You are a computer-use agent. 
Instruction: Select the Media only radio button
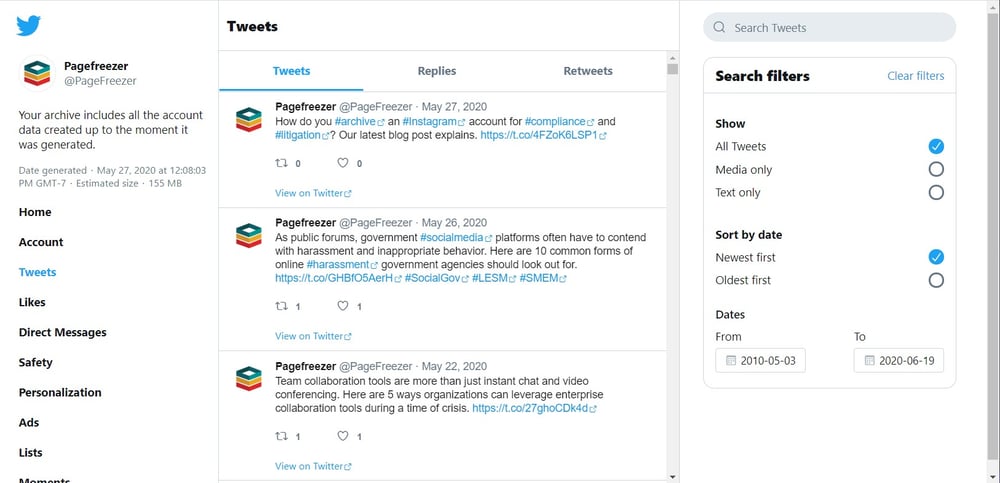(936, 169)
